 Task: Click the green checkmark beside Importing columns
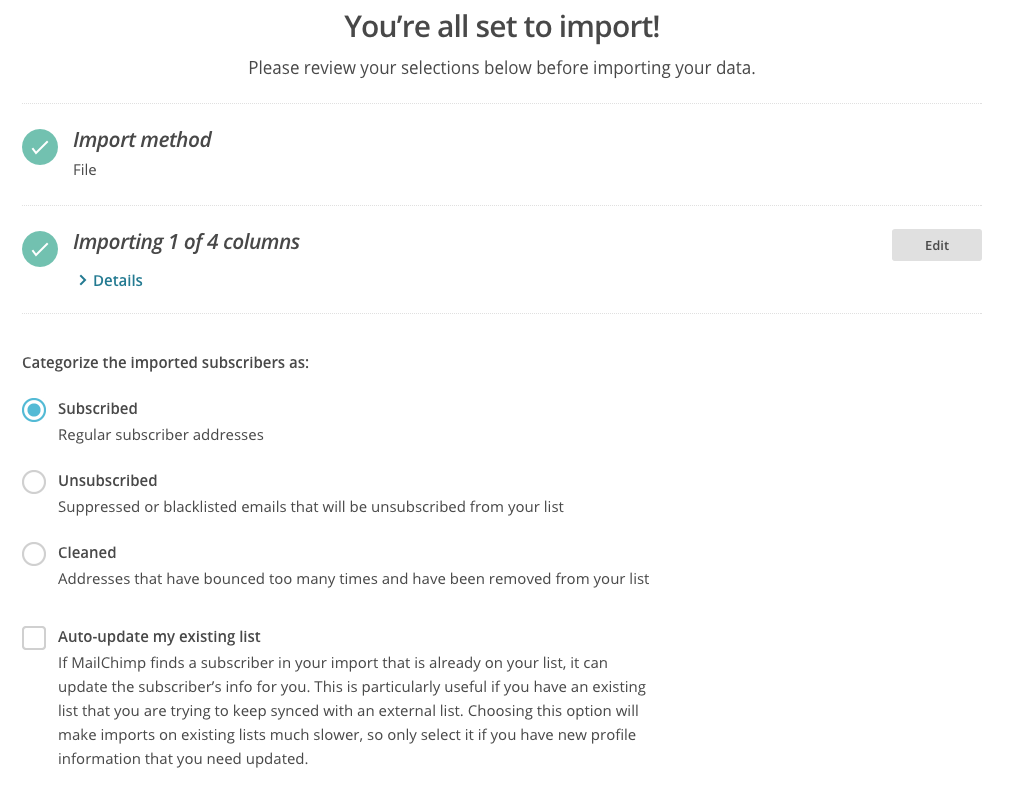[x=40, y=250]
